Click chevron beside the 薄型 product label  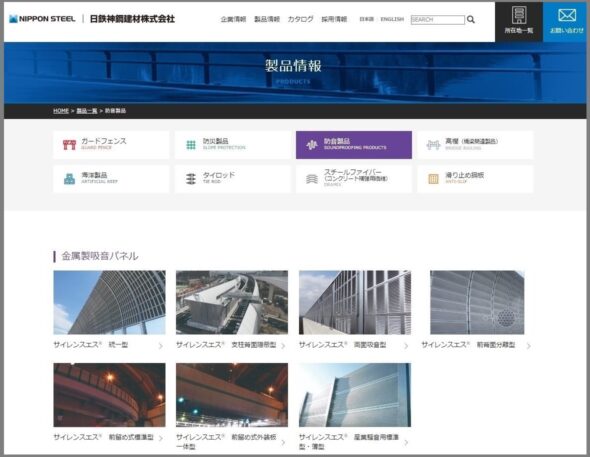pos(406,443)
